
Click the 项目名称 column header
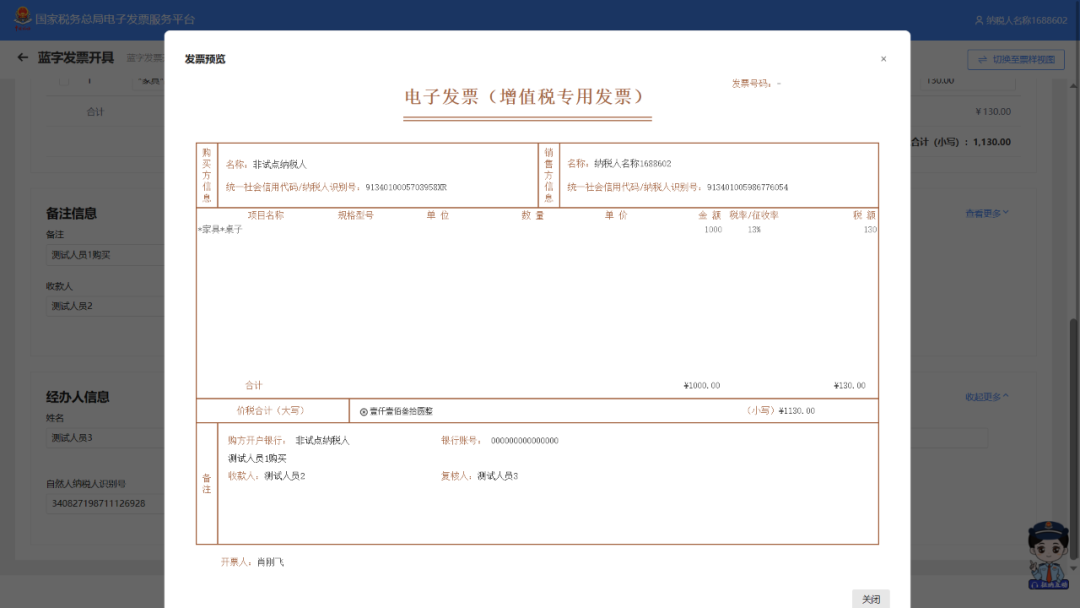click(x=266, y=216)
